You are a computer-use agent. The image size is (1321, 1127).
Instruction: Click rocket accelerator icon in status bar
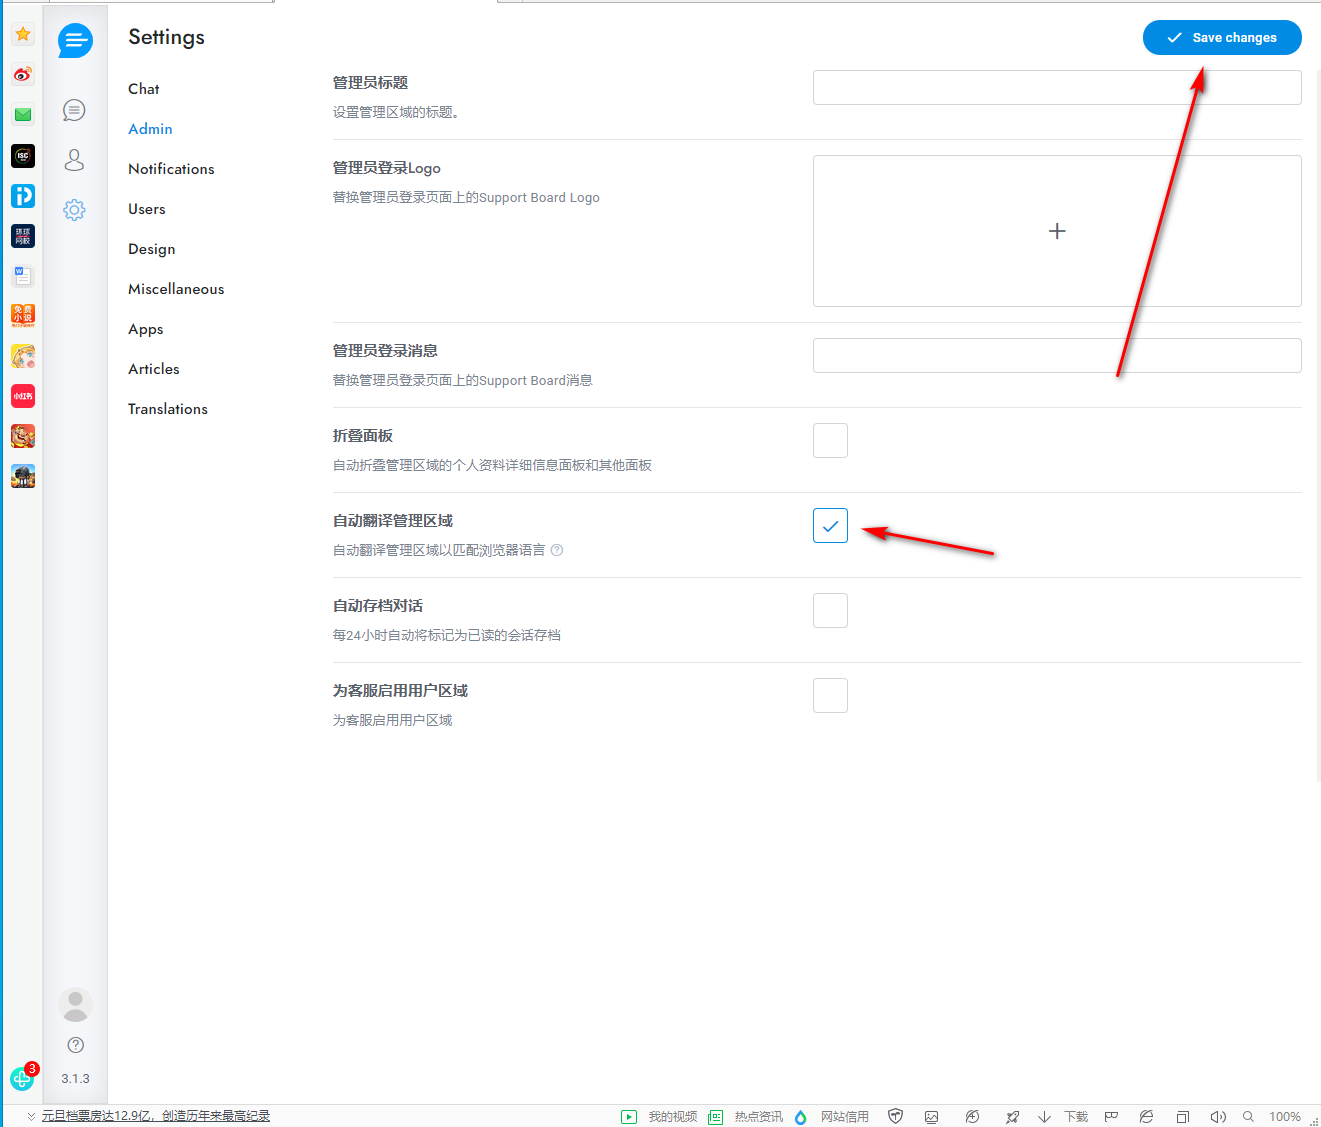1012,1117
